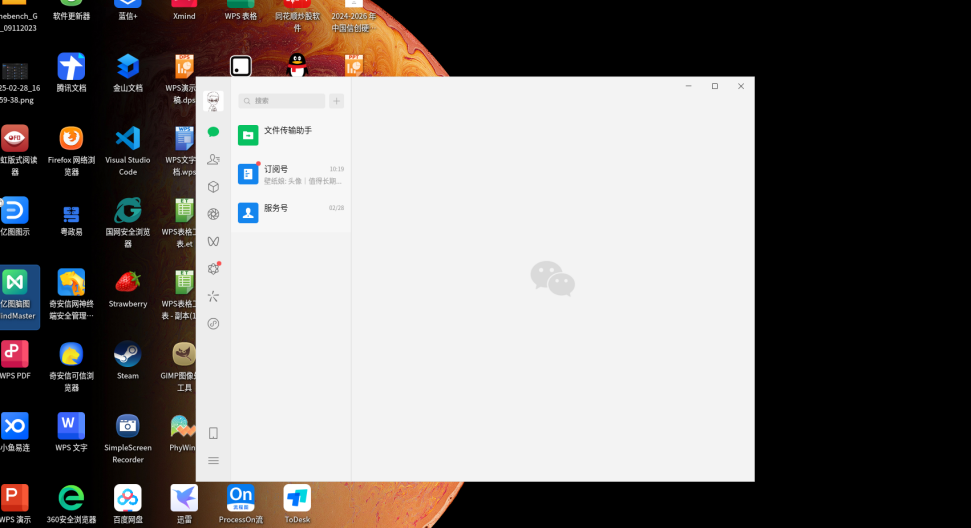Viewport: 971px width, 528px height.
Task: Open the Favorites cube icon in sidebar
Action: pos(213,187)
